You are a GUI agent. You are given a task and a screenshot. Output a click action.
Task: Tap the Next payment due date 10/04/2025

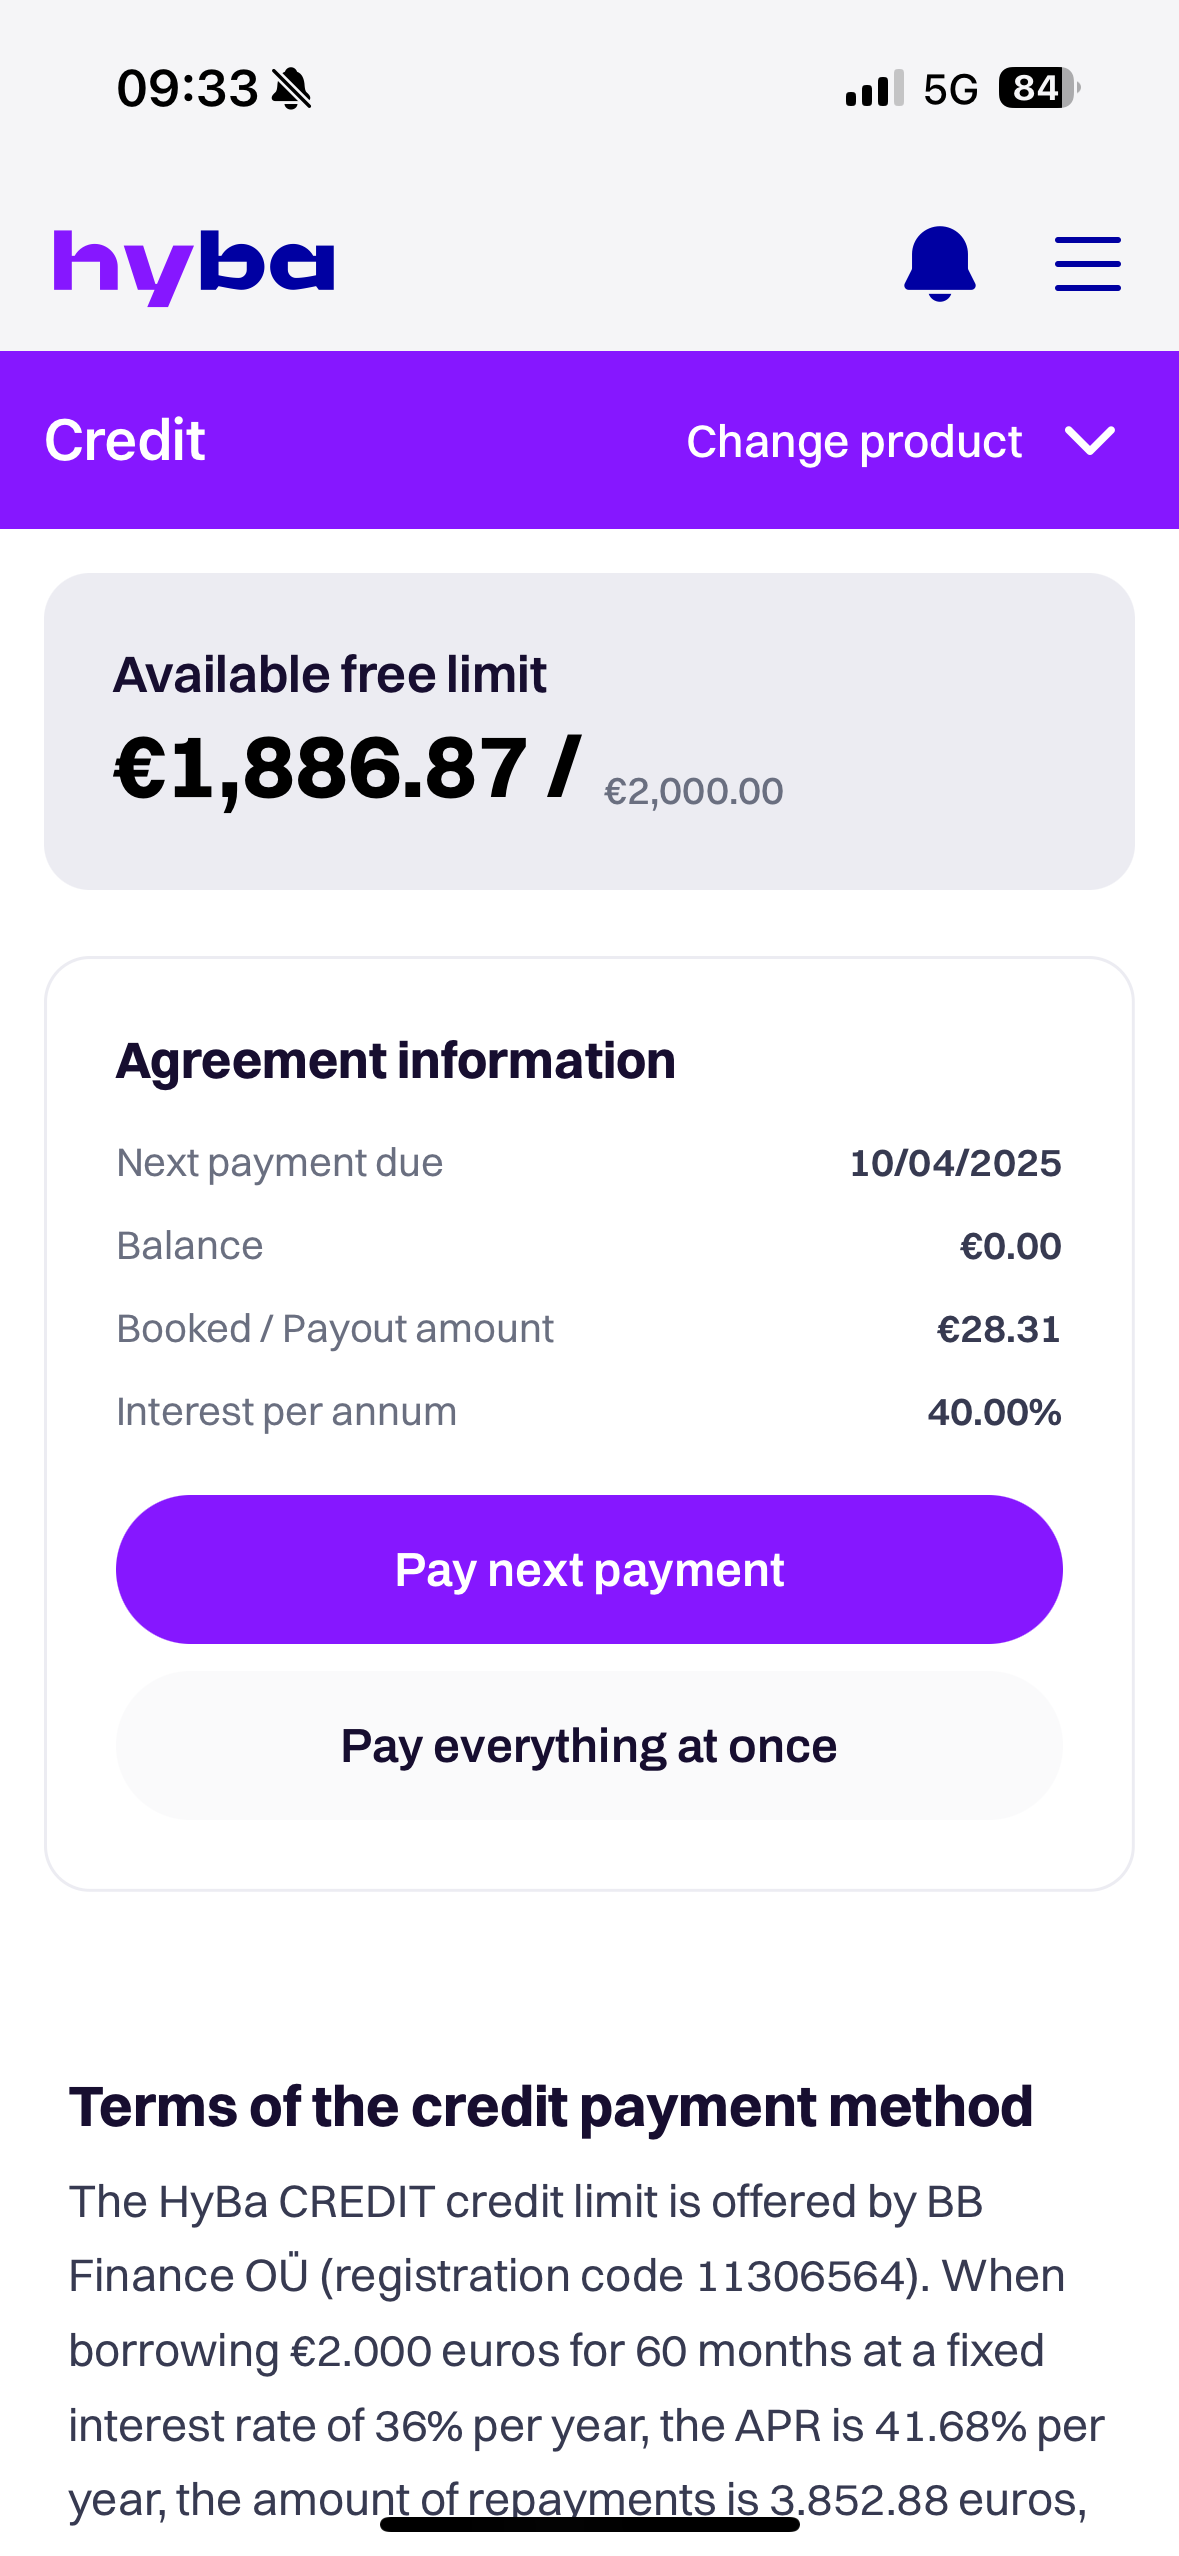click(x=954, y=1163)
